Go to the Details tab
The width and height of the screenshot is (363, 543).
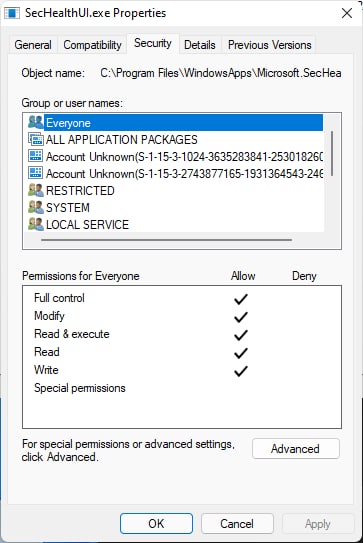[200, 45]
